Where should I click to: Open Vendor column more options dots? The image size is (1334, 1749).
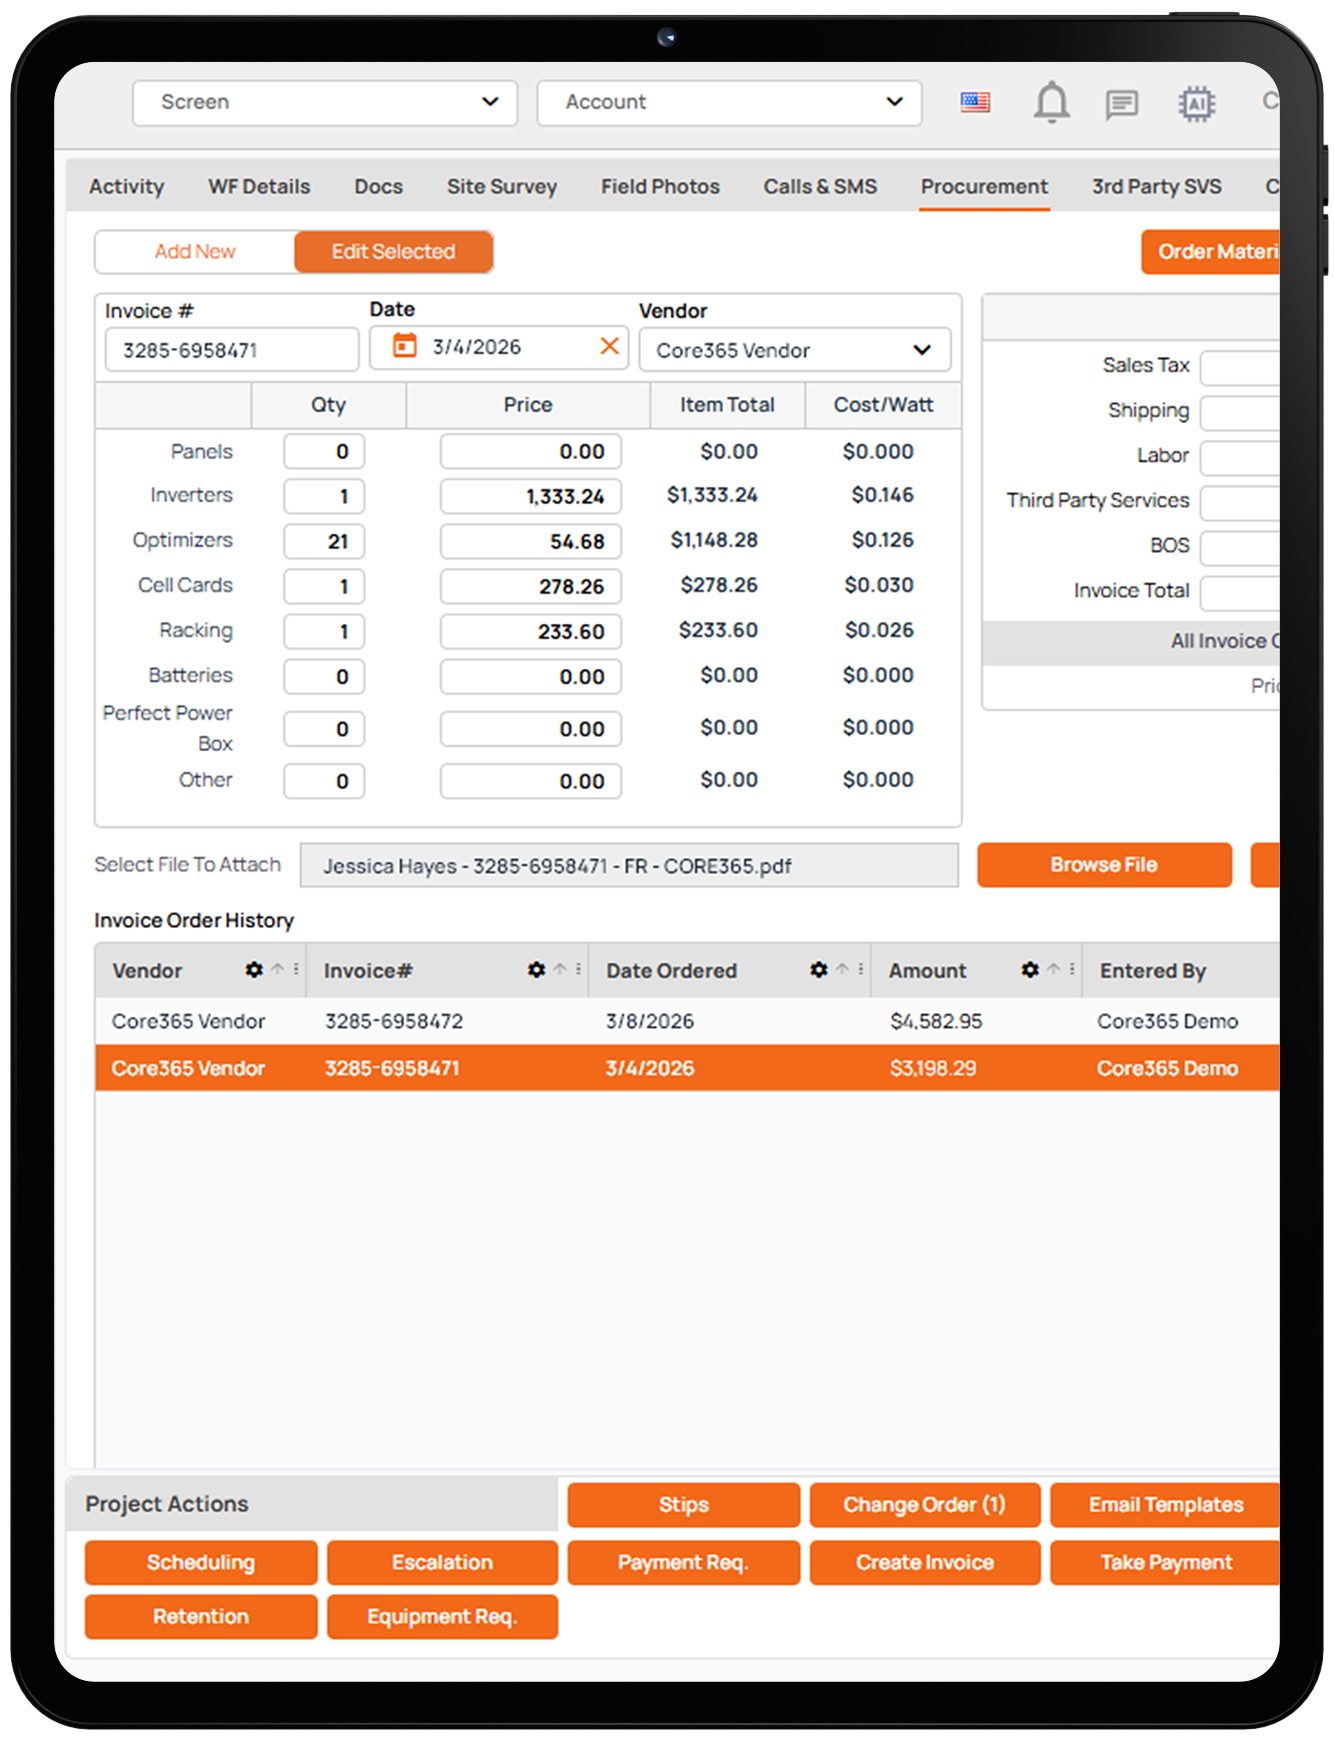(x=296, y=969)
